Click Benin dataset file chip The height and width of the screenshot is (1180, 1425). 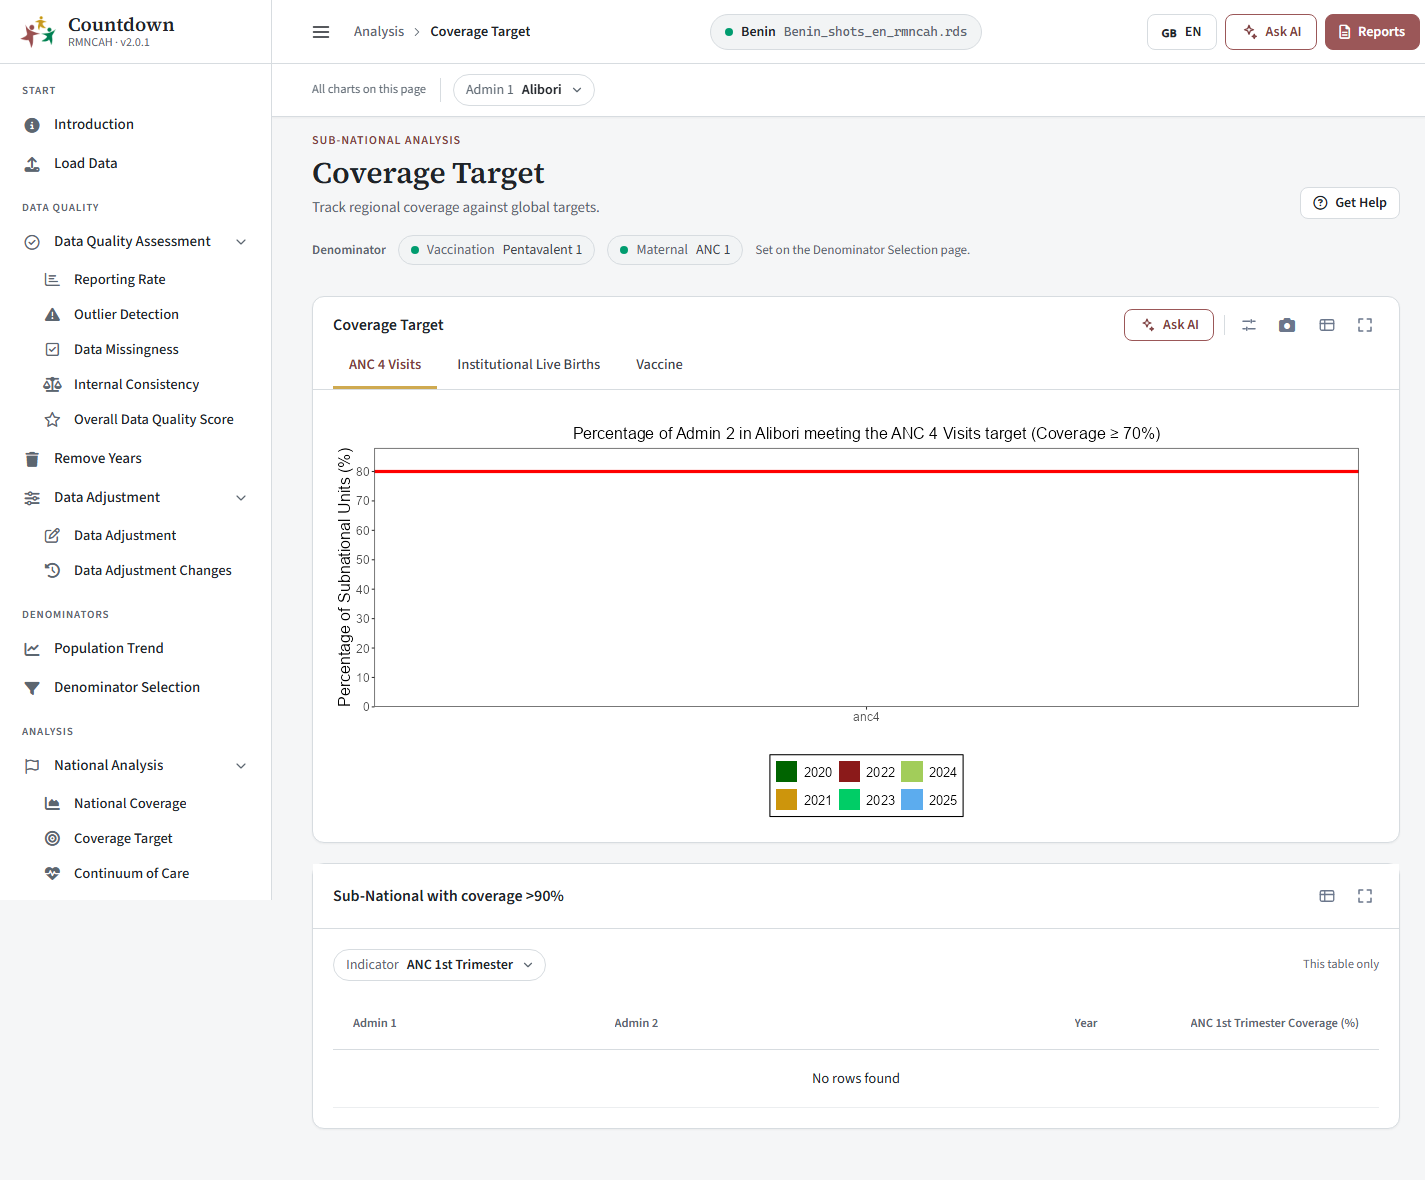(x=846, y=32)
